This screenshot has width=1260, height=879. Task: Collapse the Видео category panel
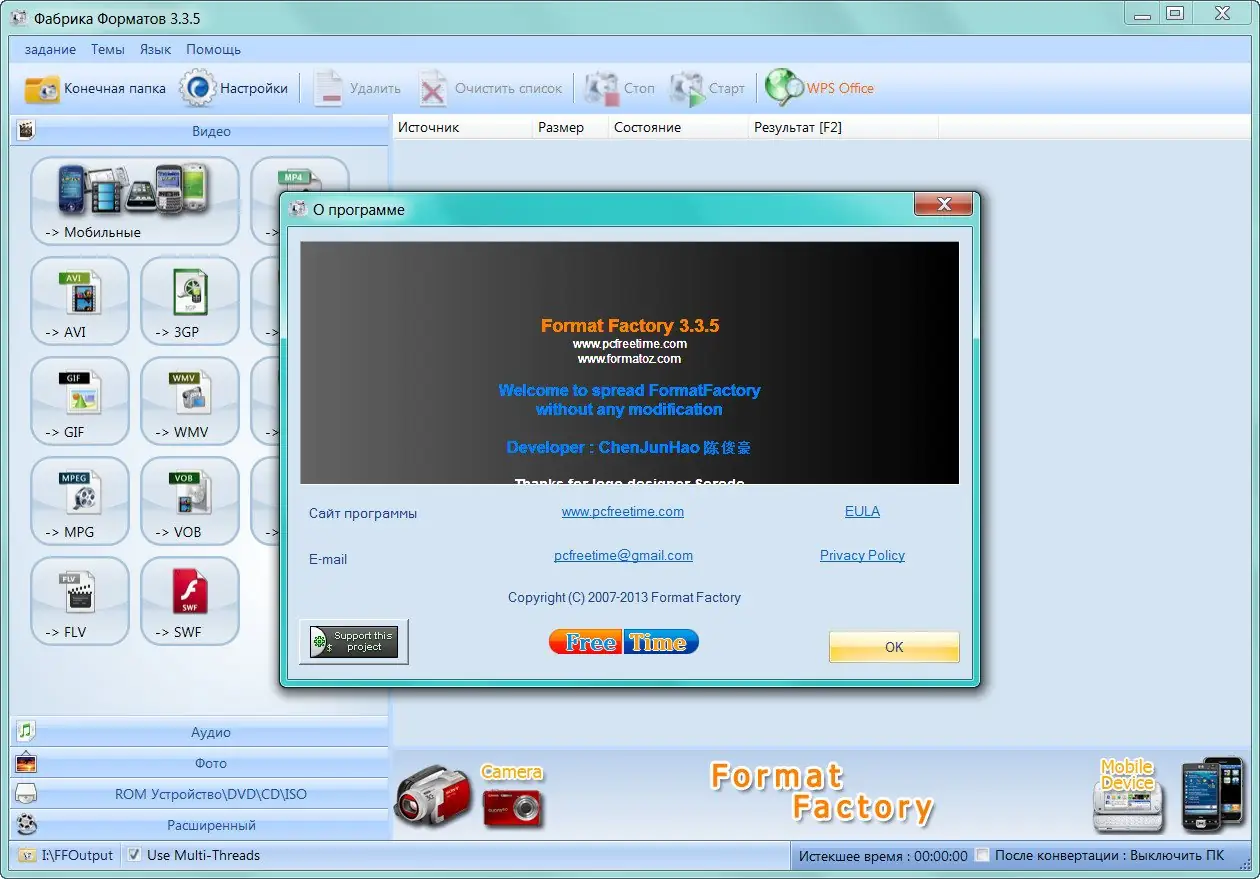(200, 131)
